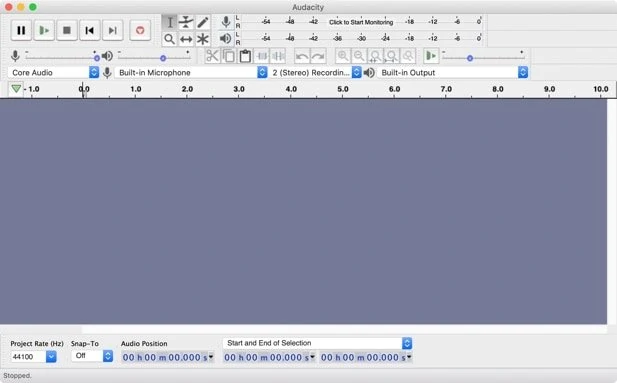
Task: Start recording with the Record button
Action: pyautogui.click(x=140, y=30)
